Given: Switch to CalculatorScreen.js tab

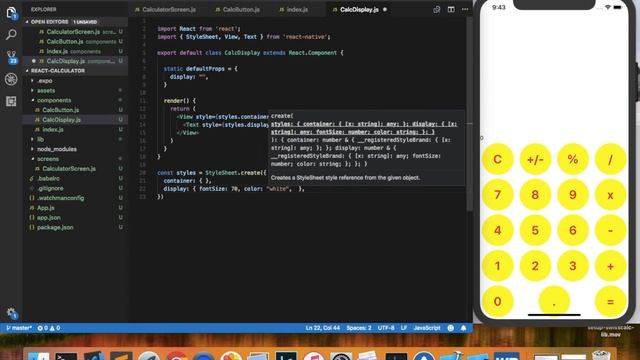Looking at the screenshot, I should coord(165,9).
